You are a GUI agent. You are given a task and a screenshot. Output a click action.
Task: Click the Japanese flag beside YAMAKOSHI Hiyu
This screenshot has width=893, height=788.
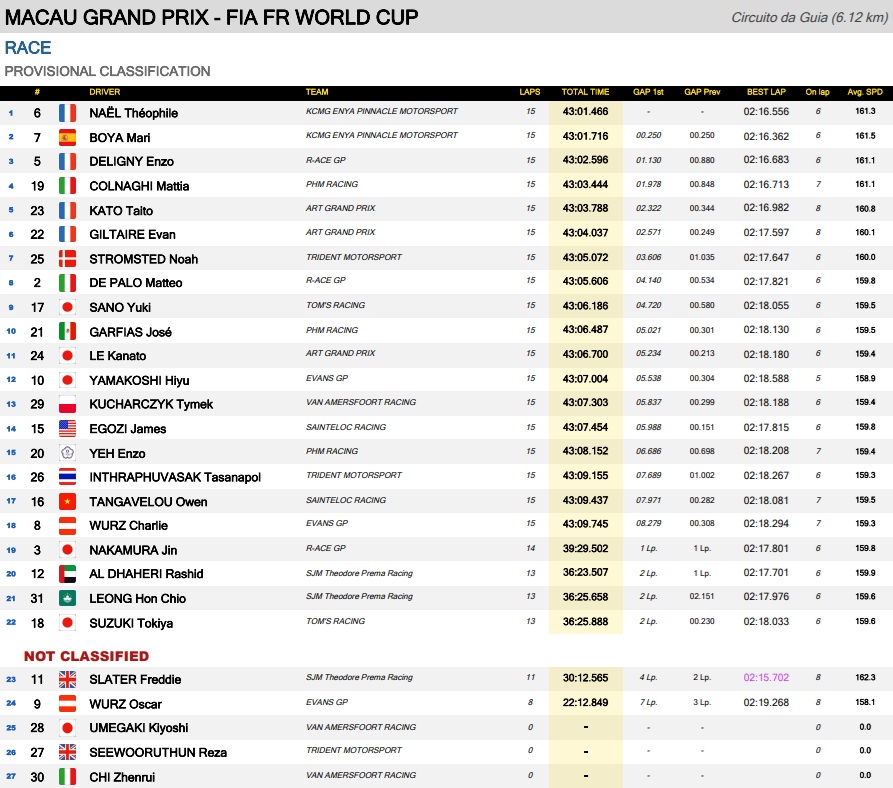coord(67,380)
